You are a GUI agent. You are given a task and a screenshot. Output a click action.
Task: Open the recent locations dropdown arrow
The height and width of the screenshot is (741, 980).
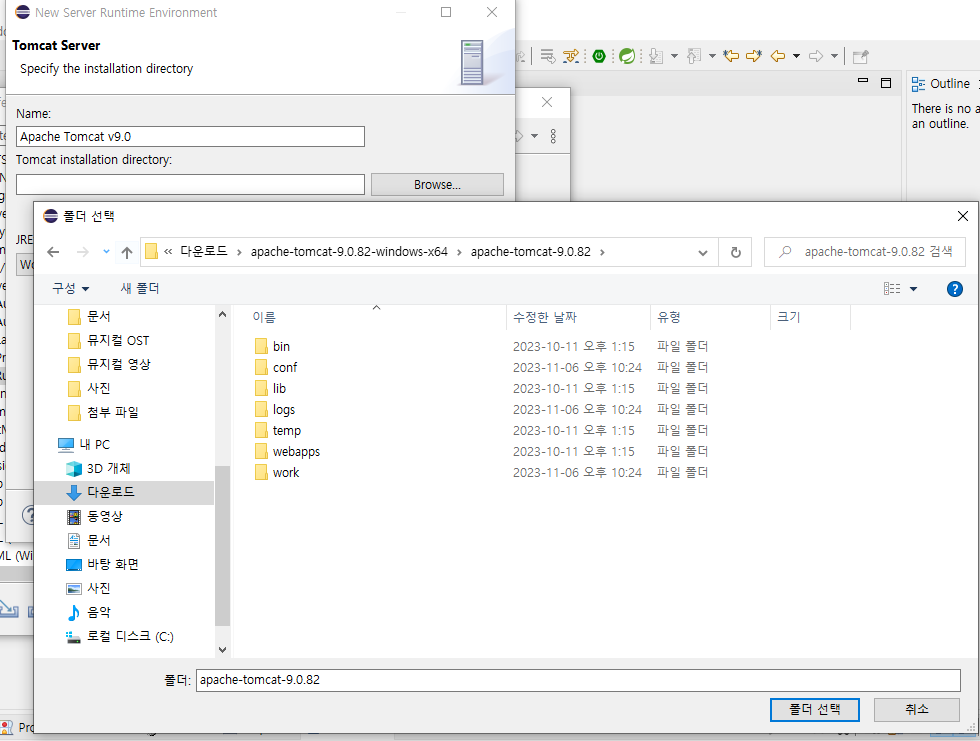click(106, 252)
